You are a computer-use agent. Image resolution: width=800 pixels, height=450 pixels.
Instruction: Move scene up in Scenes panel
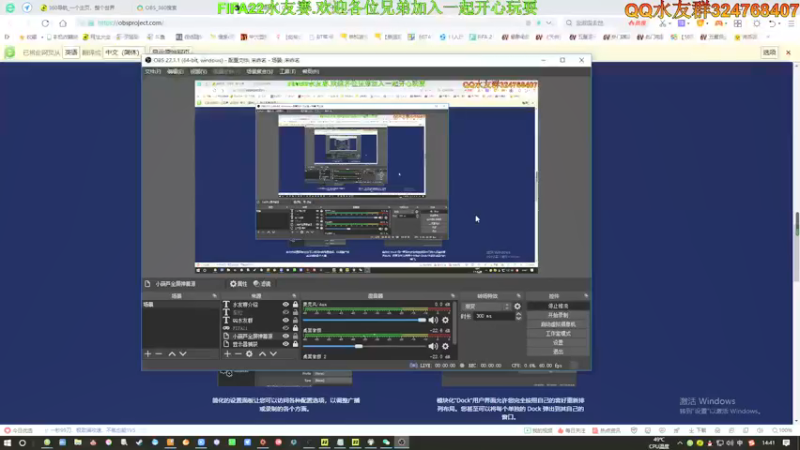172,354
